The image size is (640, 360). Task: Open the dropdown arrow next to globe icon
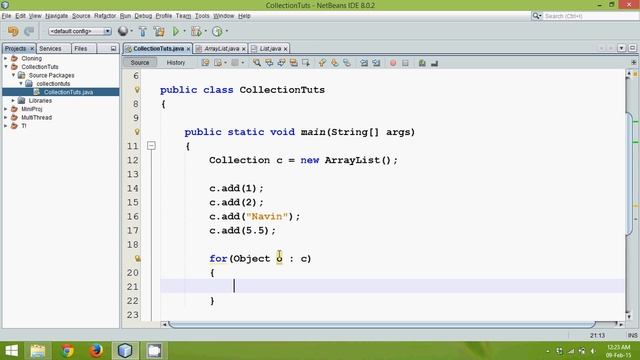(131, 31)
